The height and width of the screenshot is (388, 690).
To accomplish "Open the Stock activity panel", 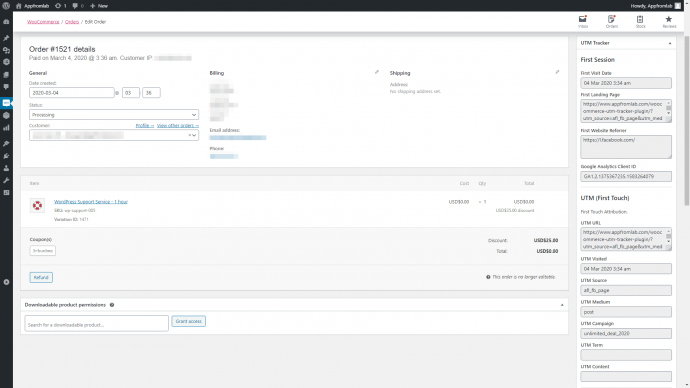I will pyautogui.click(x=640, y=21).
